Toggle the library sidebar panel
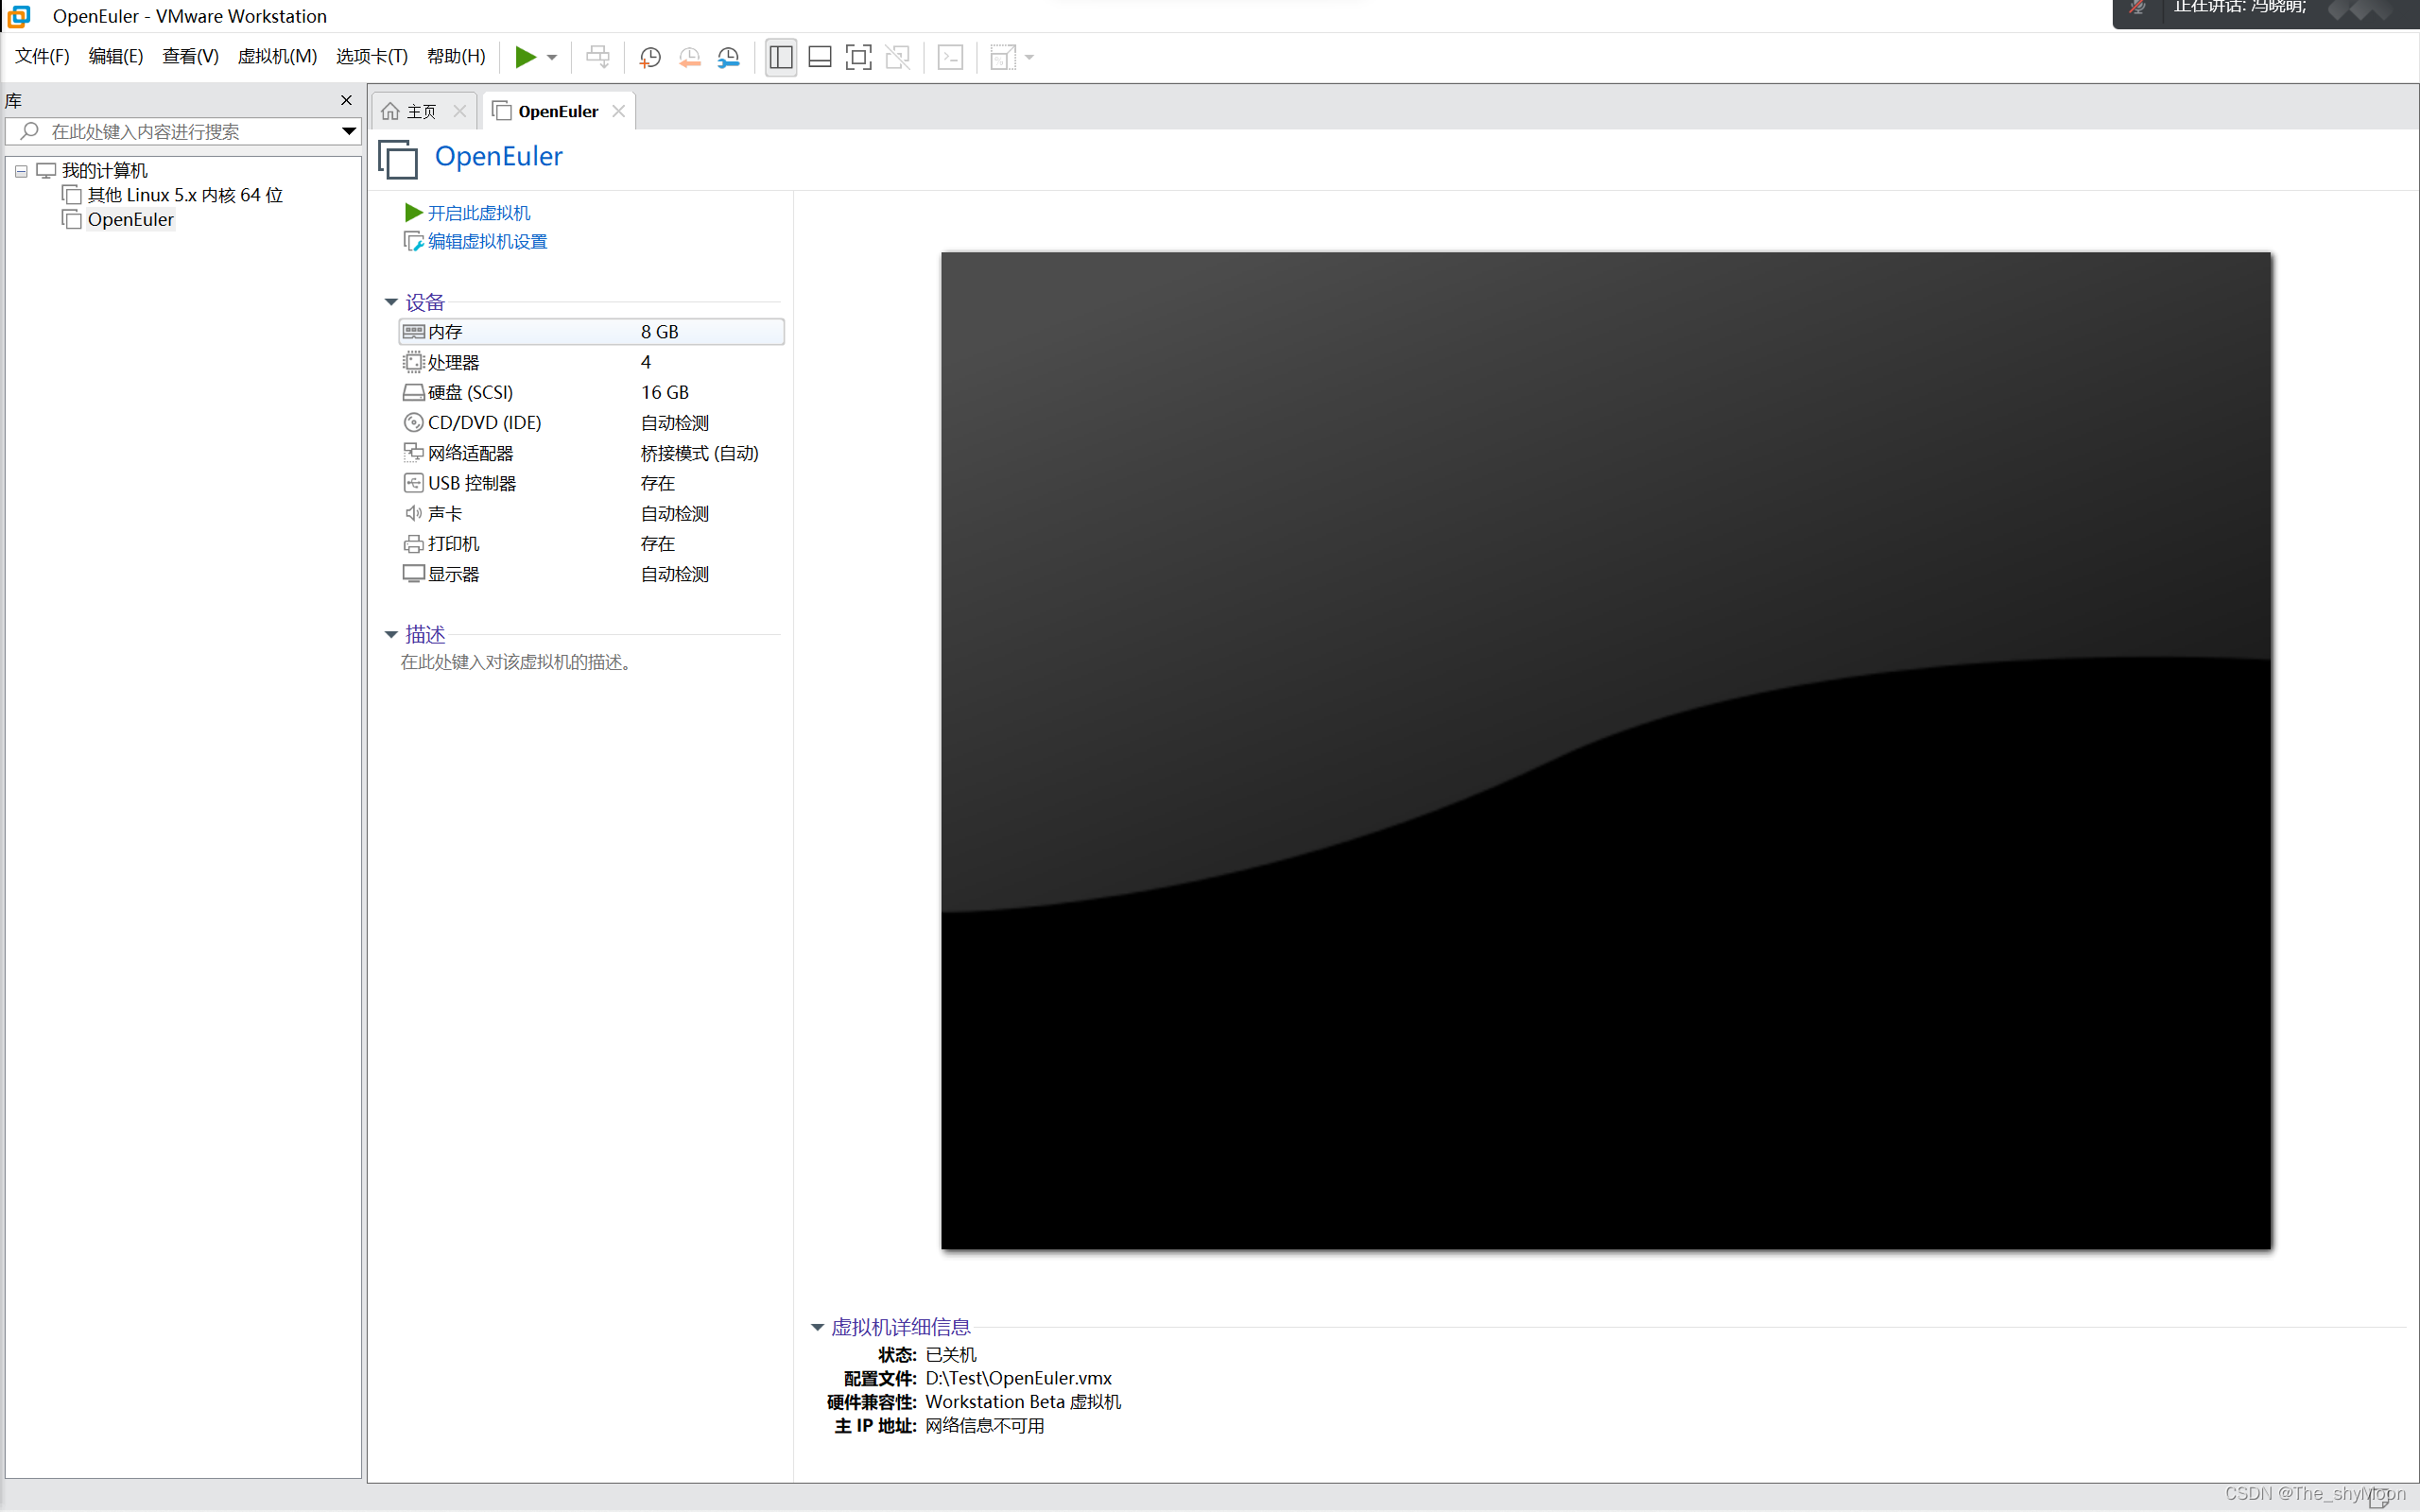This screenshot has height=1512, width=2420. point(780,57)
